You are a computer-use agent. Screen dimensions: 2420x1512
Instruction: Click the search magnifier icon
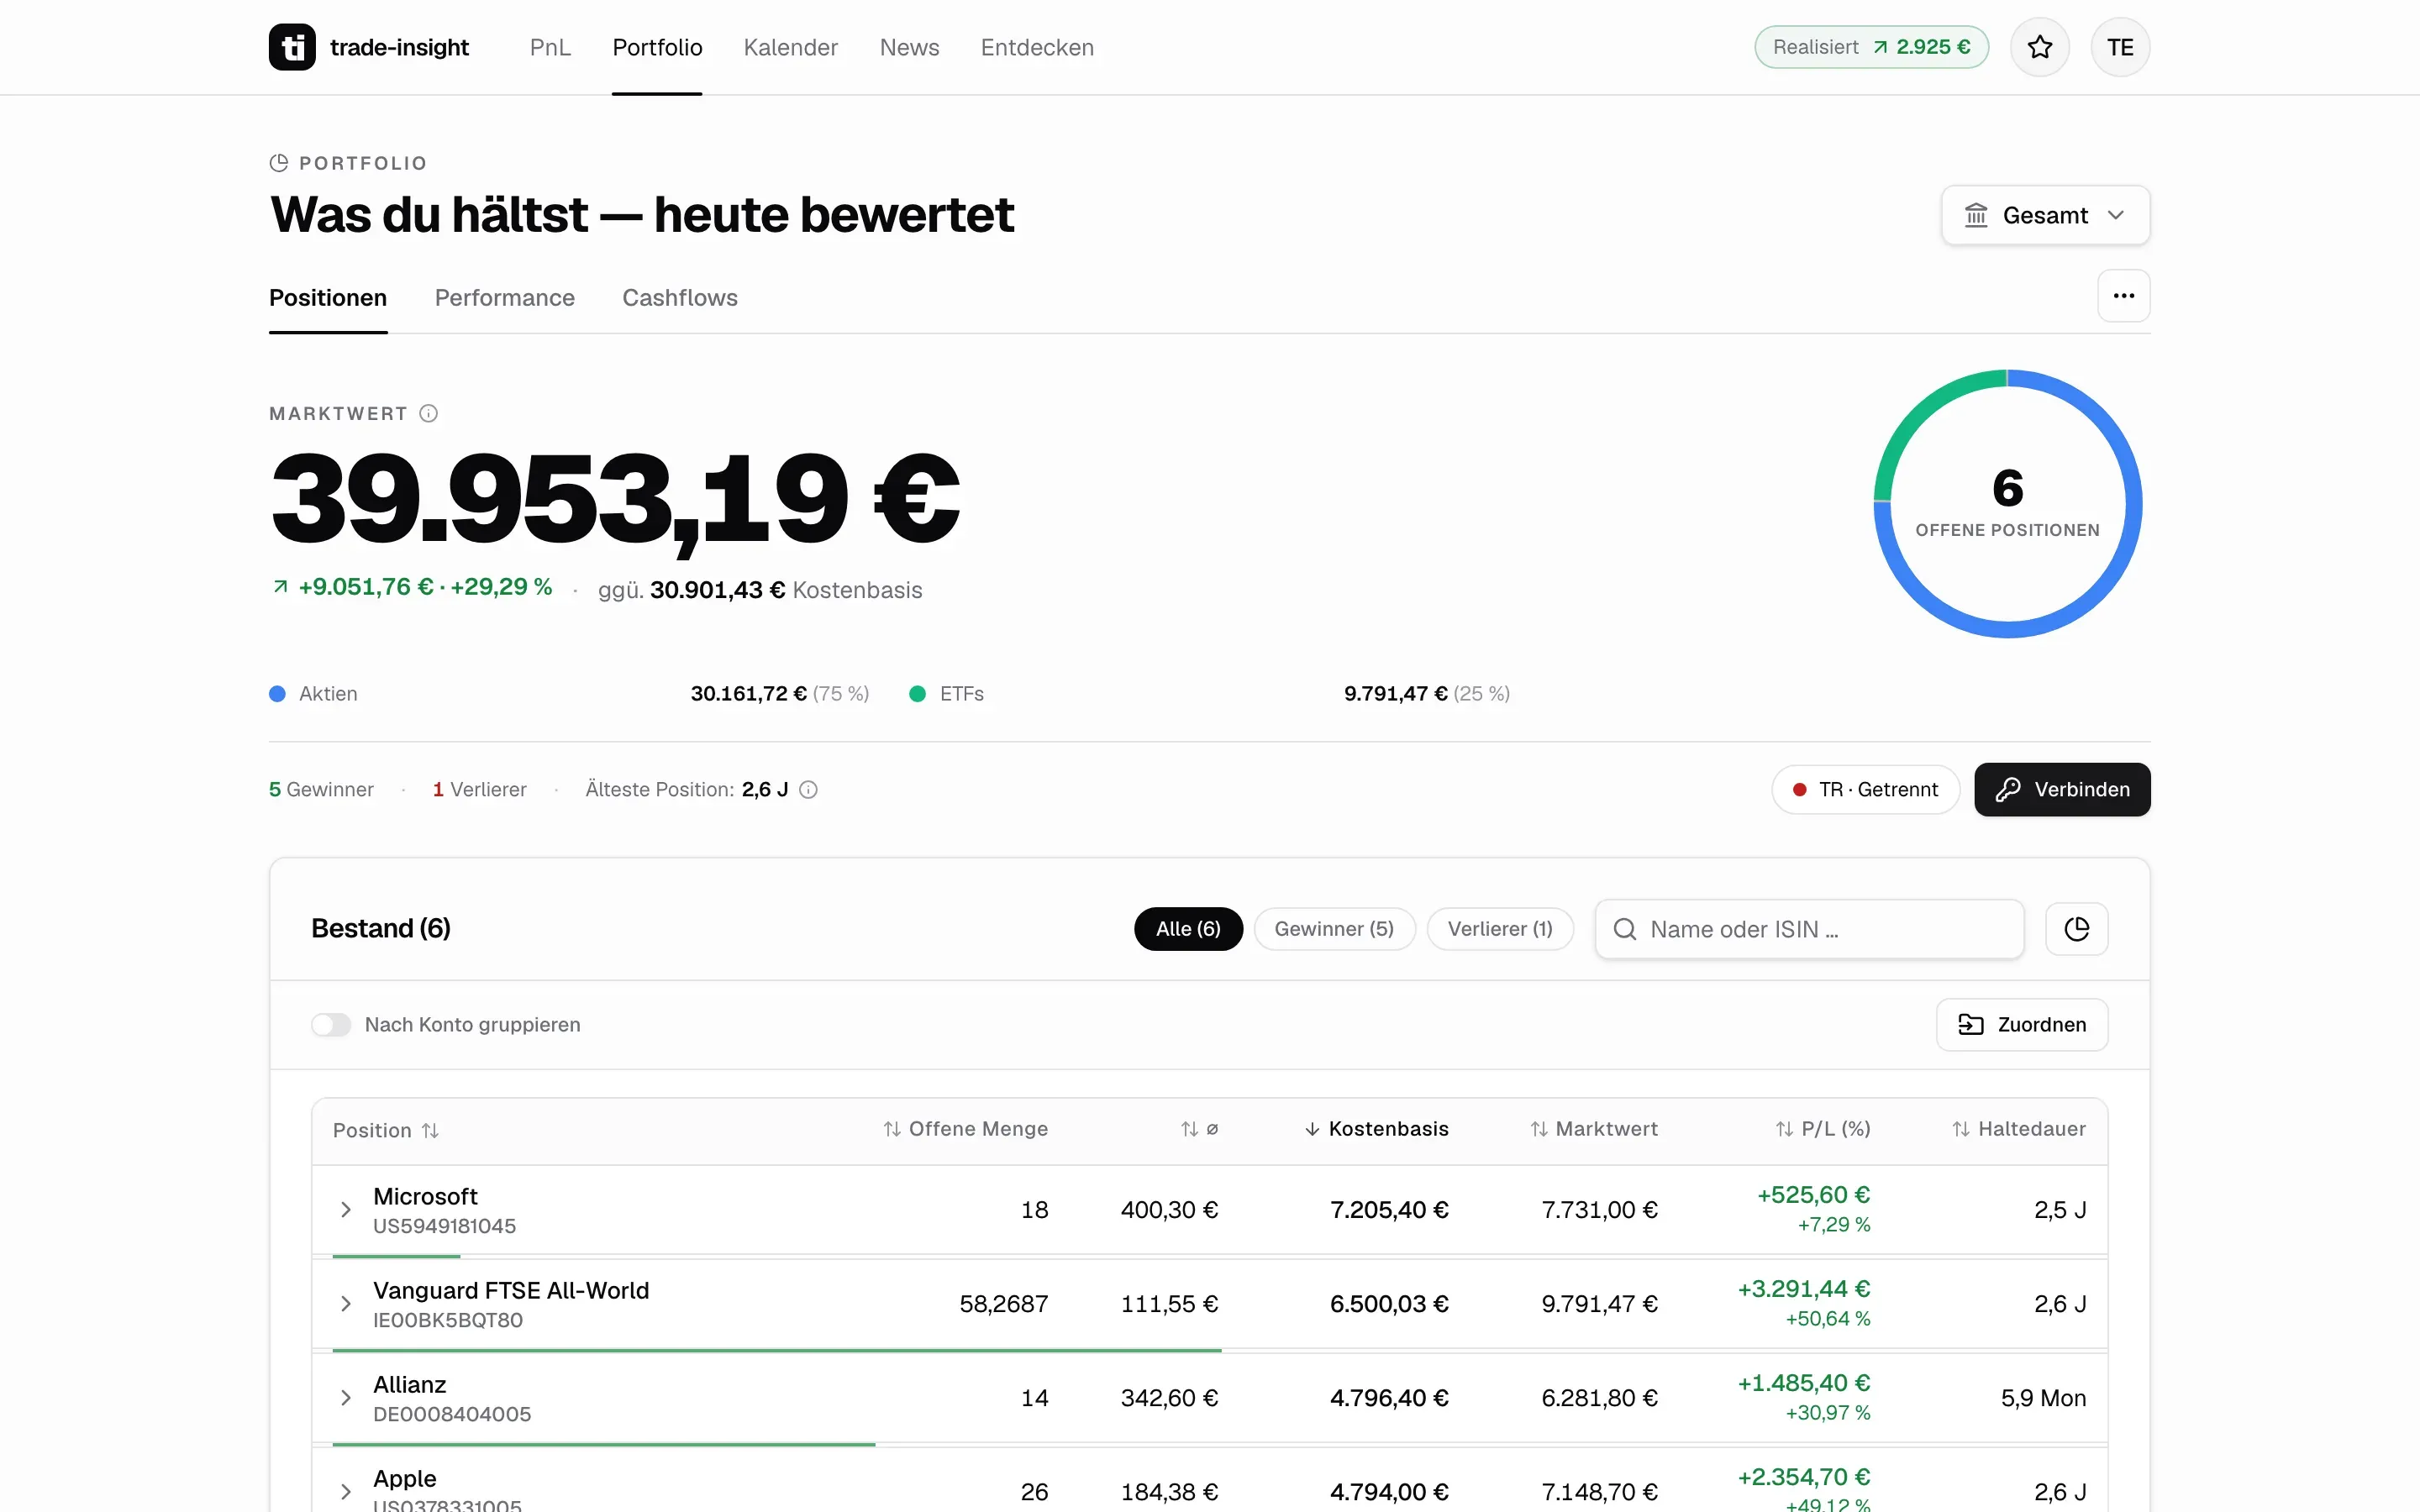[x=1625, y=930]
